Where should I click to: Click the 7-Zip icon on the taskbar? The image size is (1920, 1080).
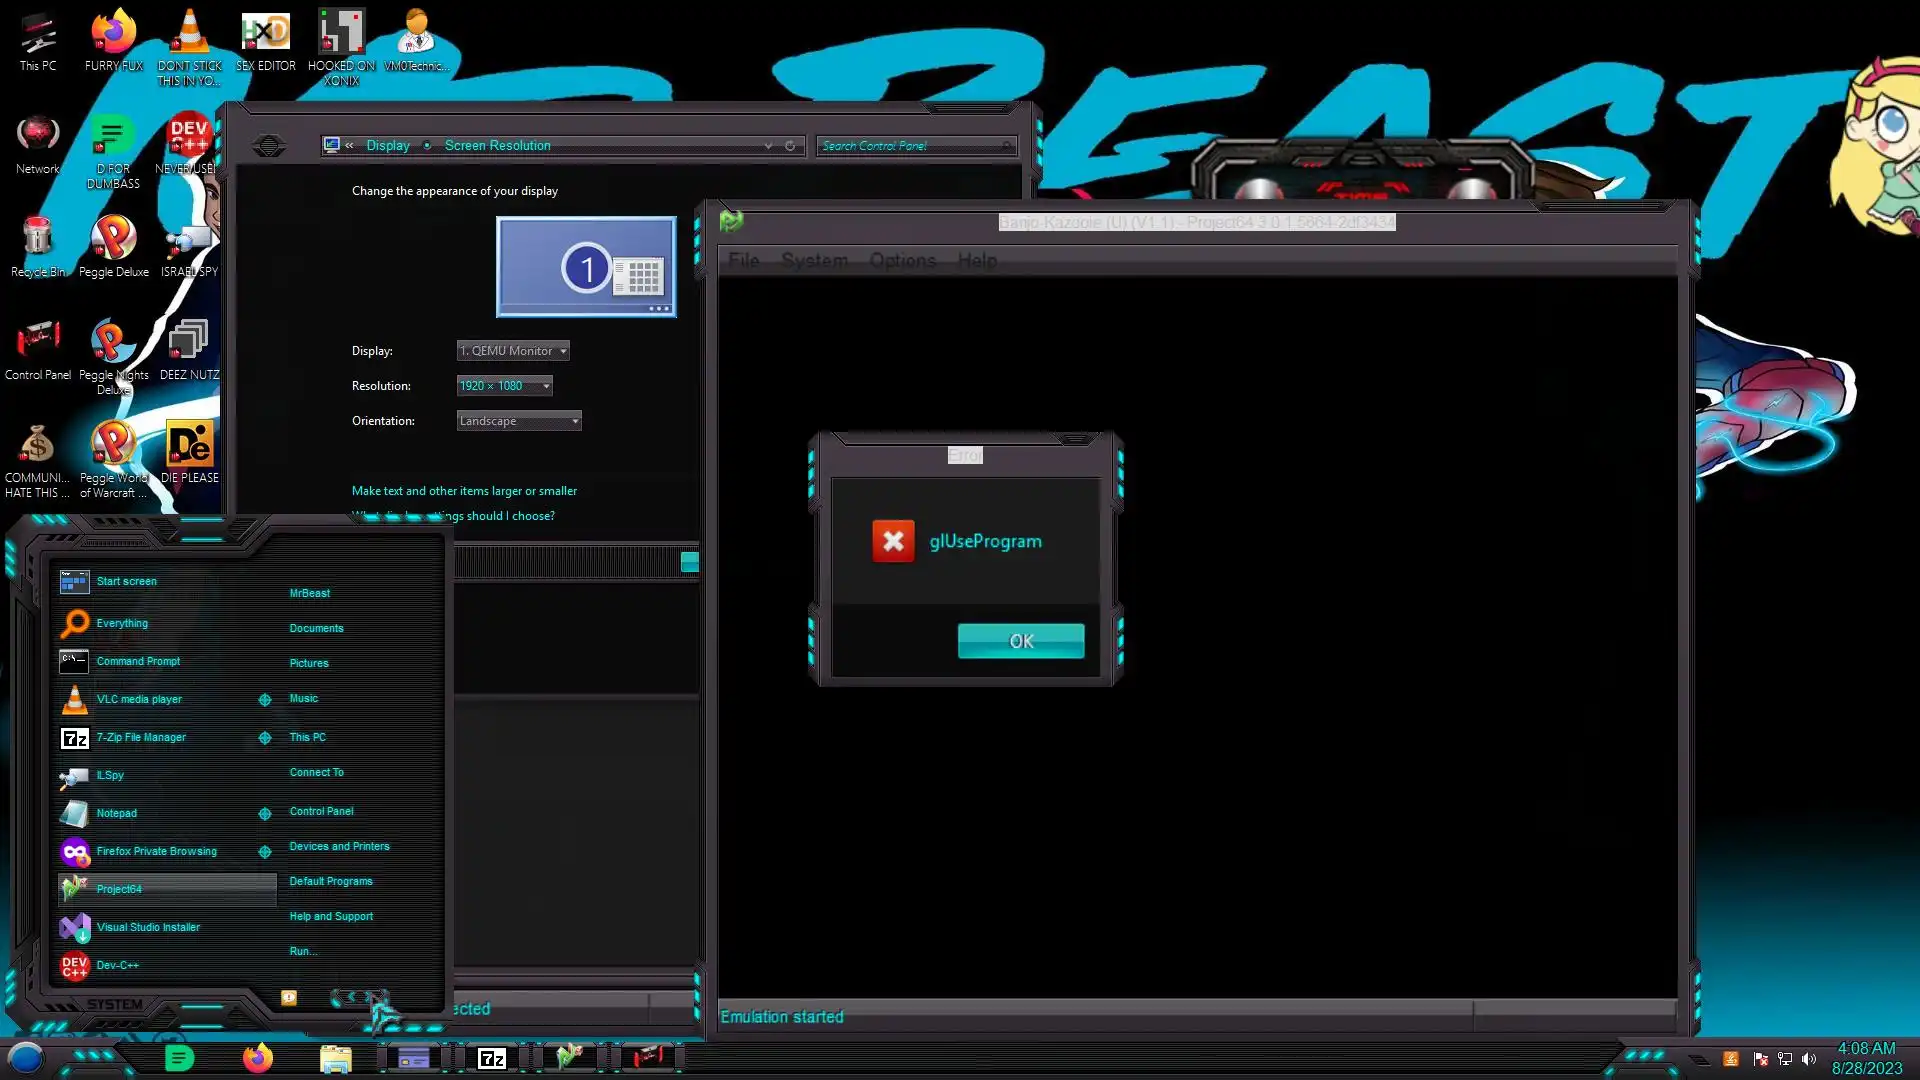(x=491, y=1058)
